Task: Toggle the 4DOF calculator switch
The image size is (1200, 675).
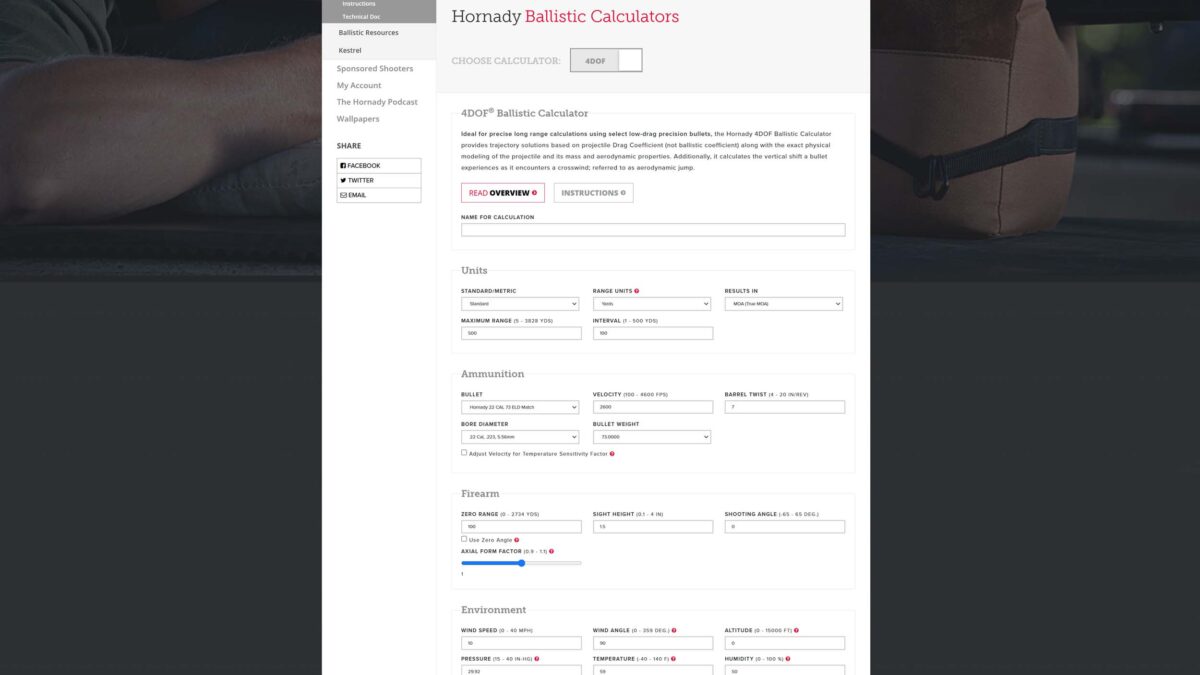Action: (606, 61)
